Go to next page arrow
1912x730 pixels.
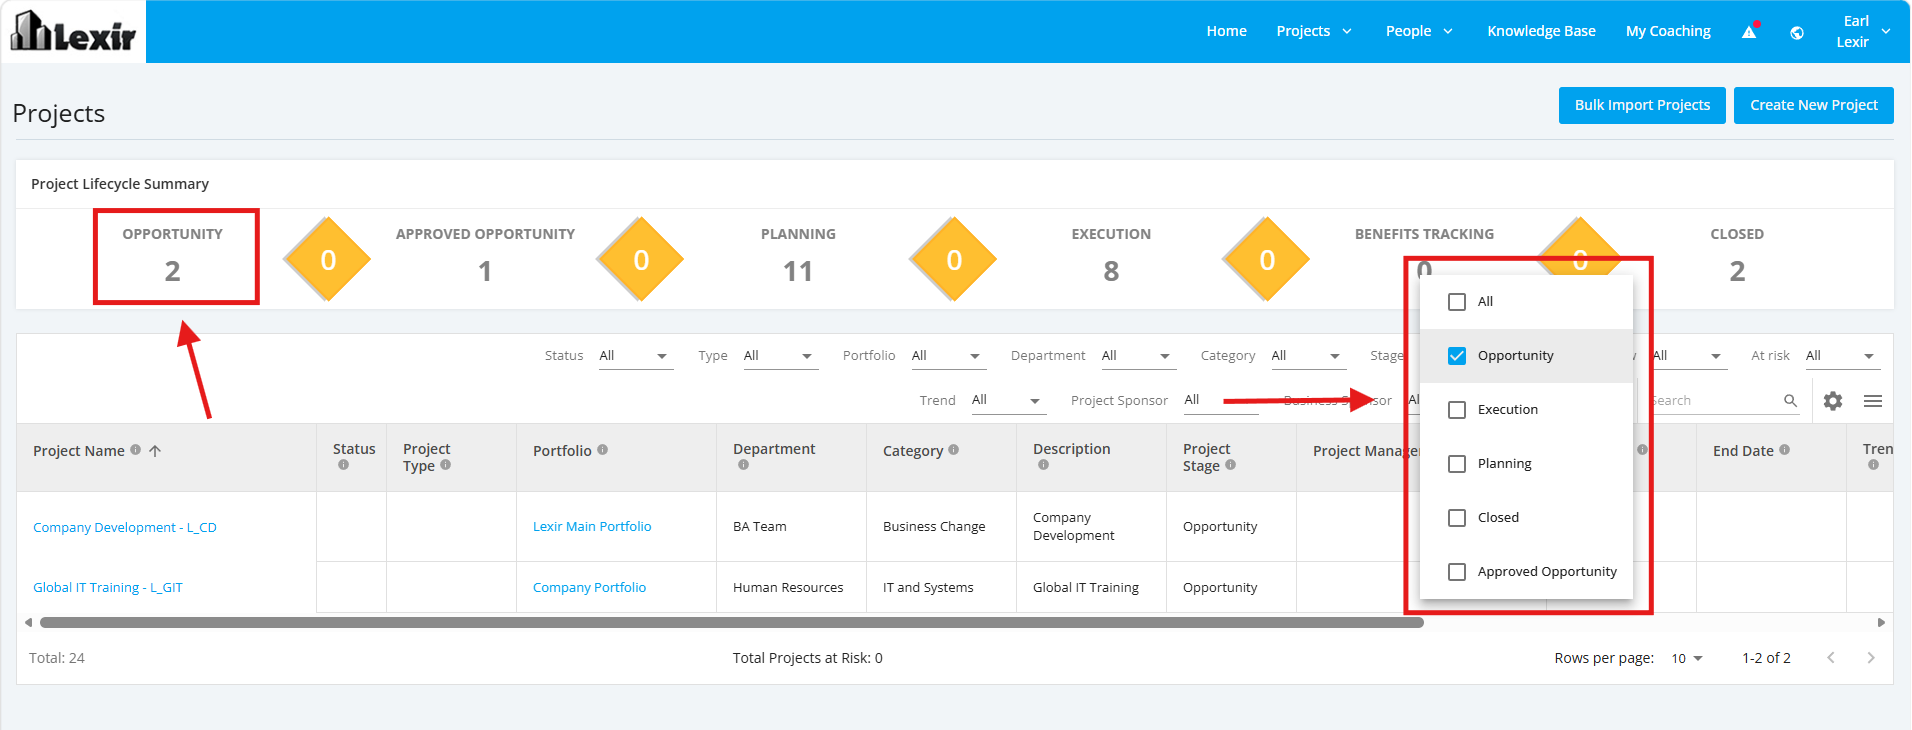[1871, 658]
